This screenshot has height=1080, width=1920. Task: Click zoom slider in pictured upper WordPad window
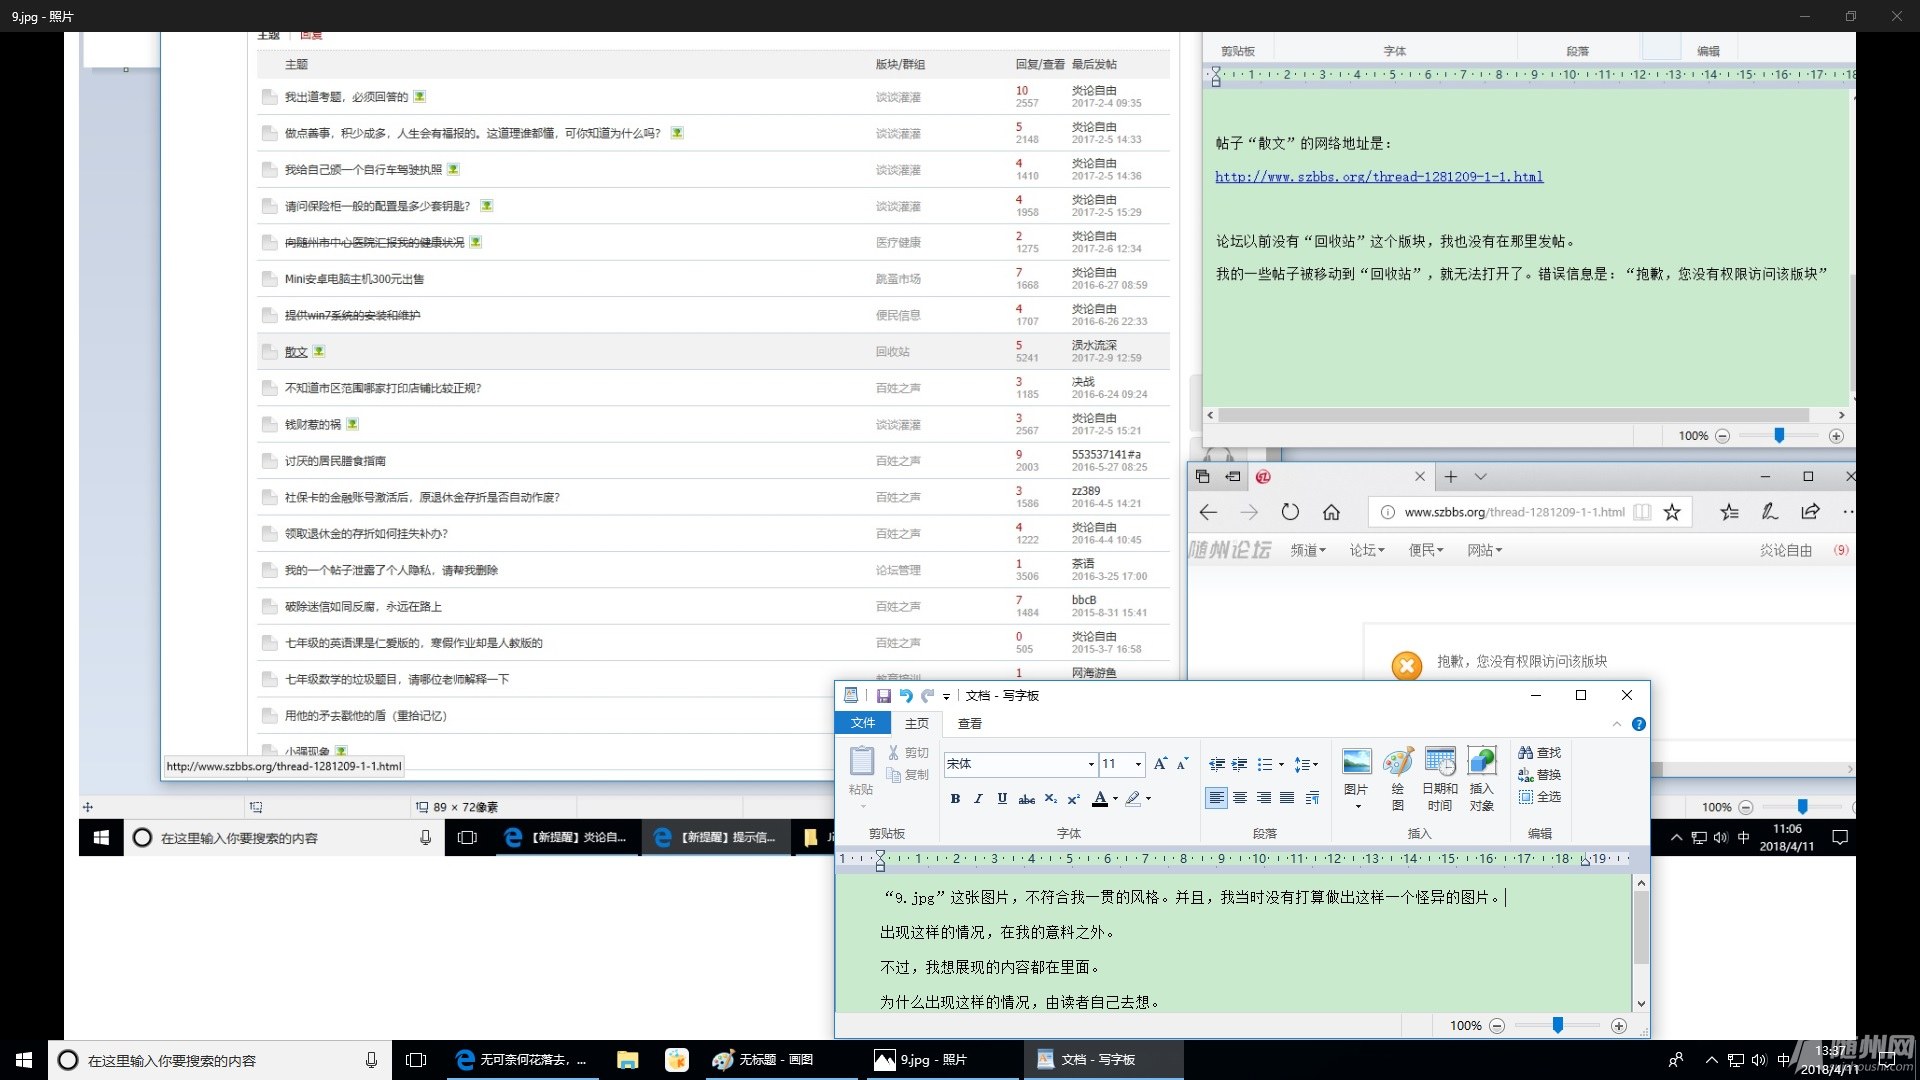pos(1779,436)
